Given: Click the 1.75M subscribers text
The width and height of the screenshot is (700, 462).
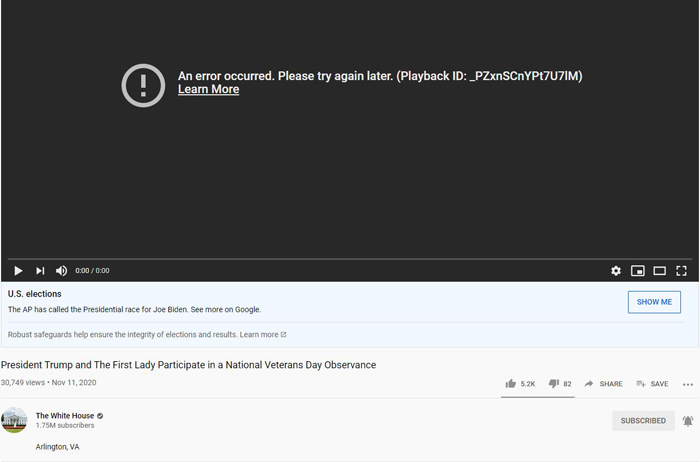Looking at the screenshot, I should 65,425.
